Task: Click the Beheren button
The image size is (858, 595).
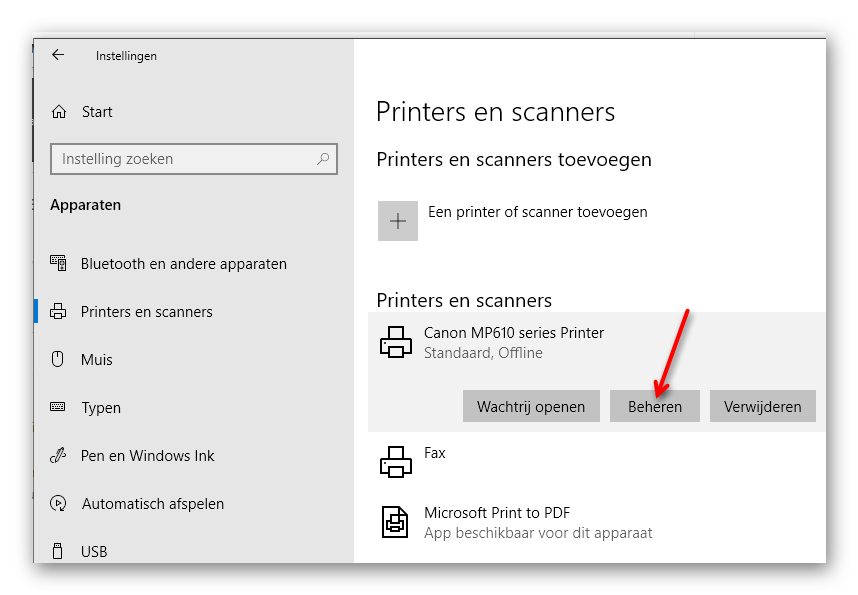Action: point(655,406)
